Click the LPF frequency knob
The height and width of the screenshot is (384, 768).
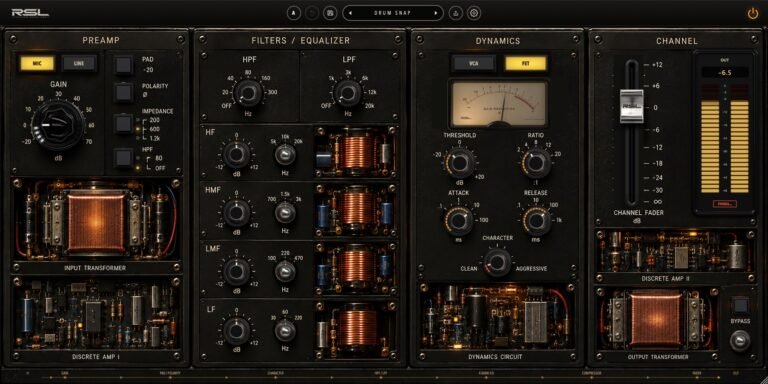click(x=347, y=93)
